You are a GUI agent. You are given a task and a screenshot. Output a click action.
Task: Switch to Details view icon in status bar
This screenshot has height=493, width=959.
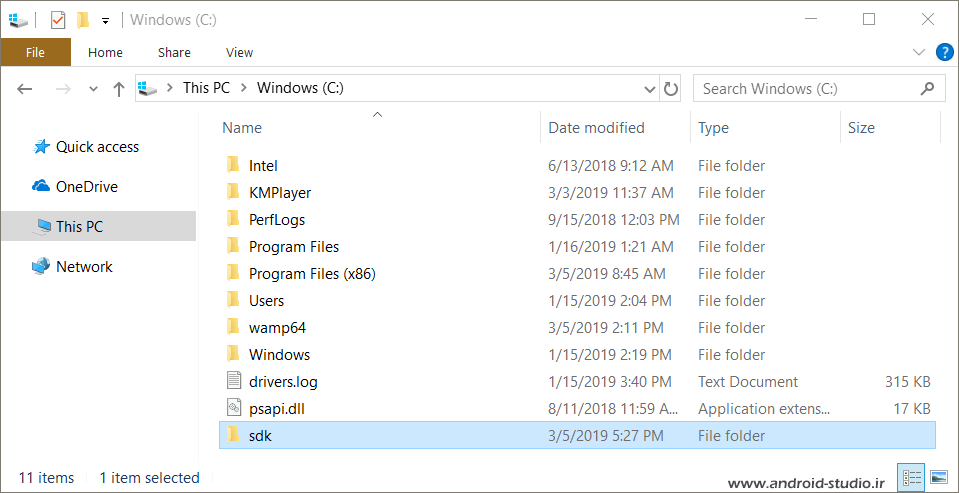(x=912, y=477)
